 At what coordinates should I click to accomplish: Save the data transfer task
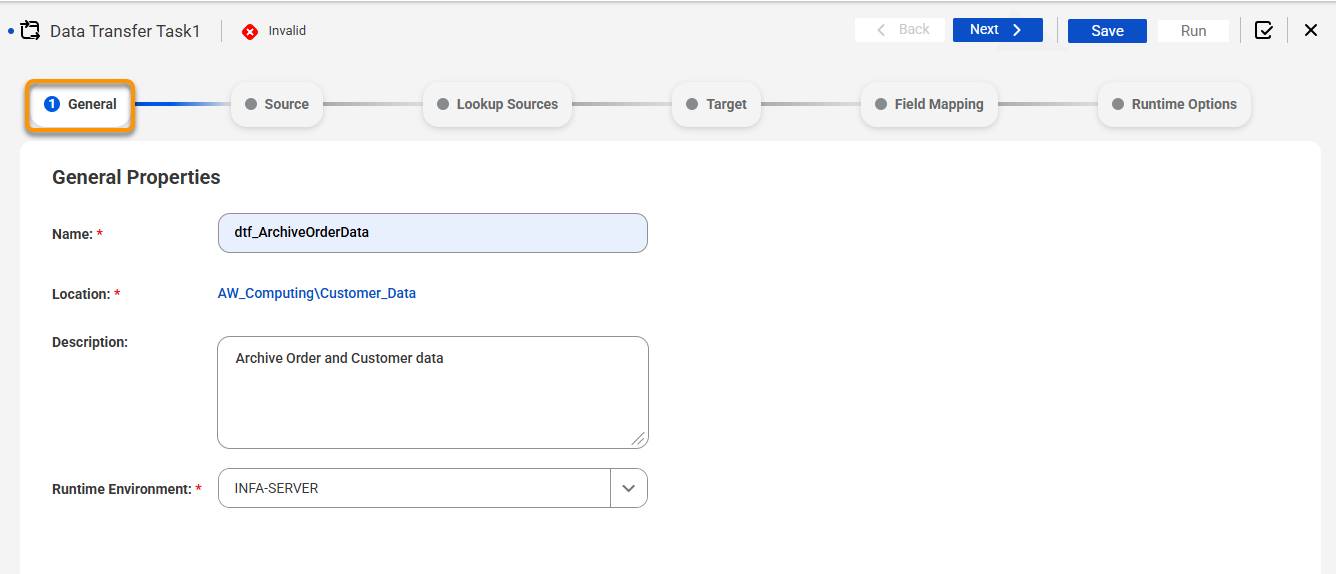point(1107,31)
